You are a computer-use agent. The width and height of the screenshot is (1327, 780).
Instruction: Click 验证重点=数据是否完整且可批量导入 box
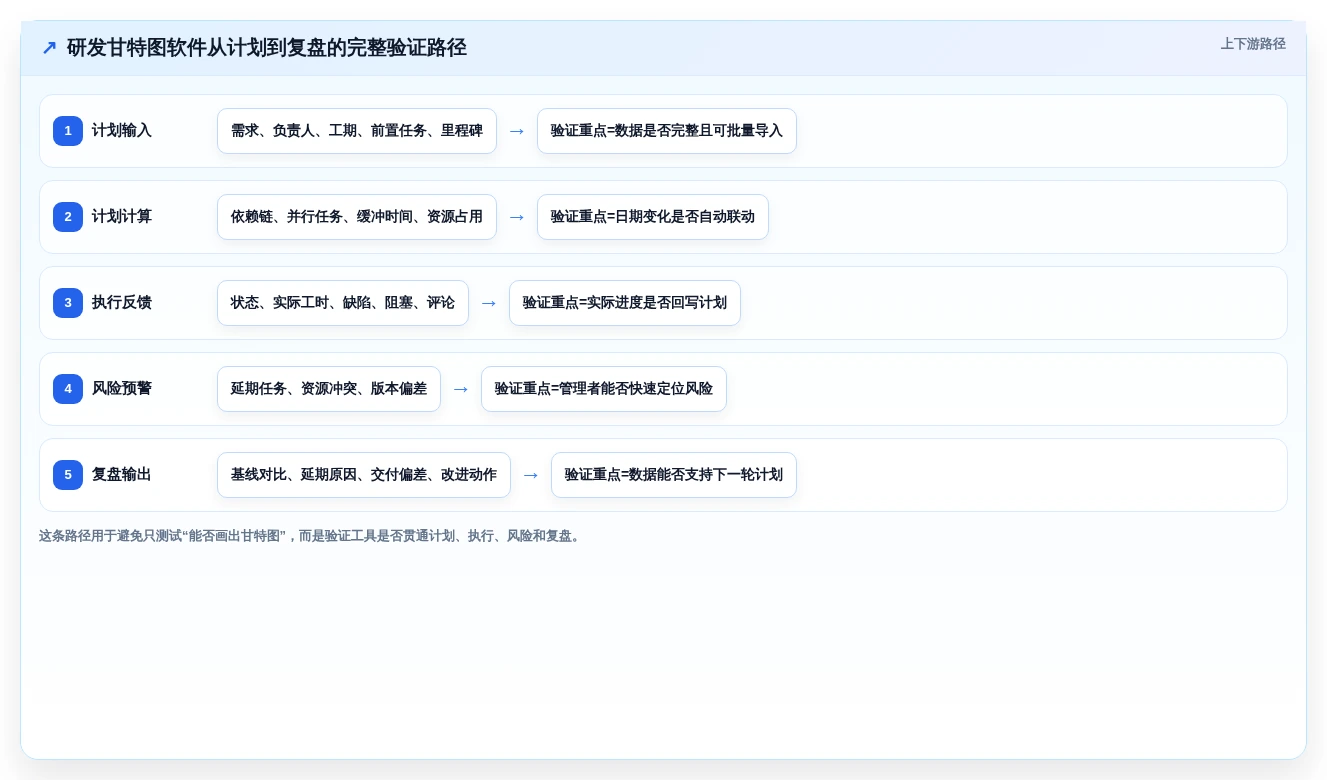[667, 131]
